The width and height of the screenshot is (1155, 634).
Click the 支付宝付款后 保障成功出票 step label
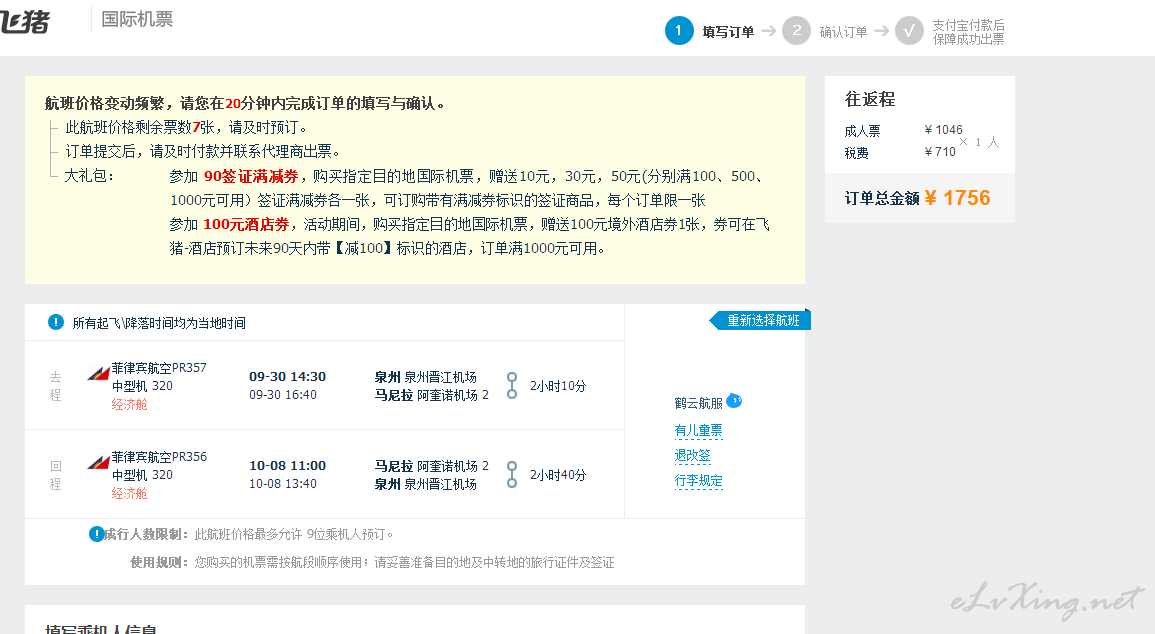point(968,32)
